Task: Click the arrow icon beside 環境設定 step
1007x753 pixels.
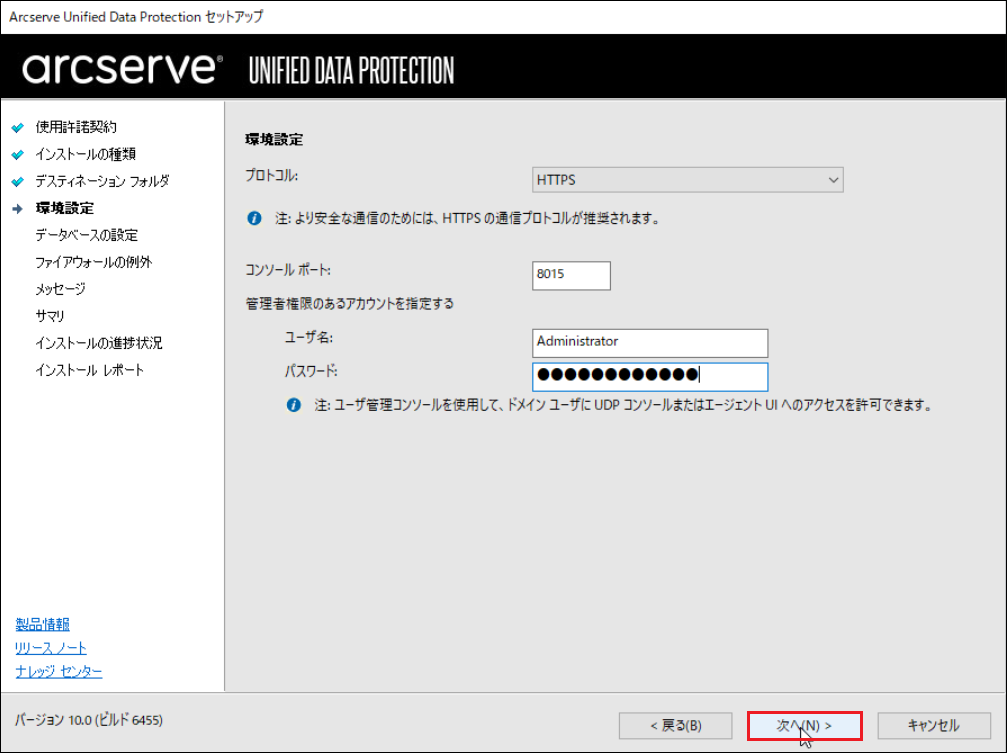Action: [18, 208]
